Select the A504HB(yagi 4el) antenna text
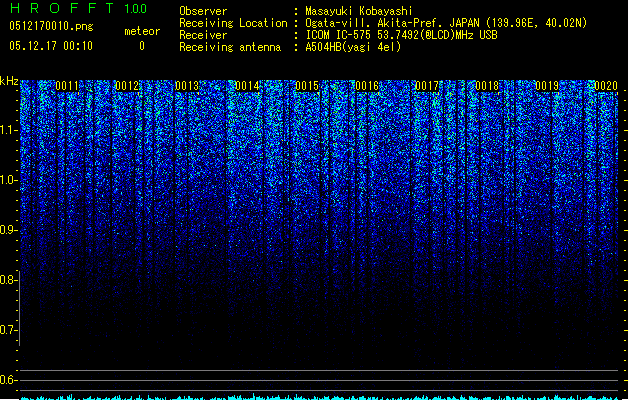The image size is (629, 400). click(353, 47)
